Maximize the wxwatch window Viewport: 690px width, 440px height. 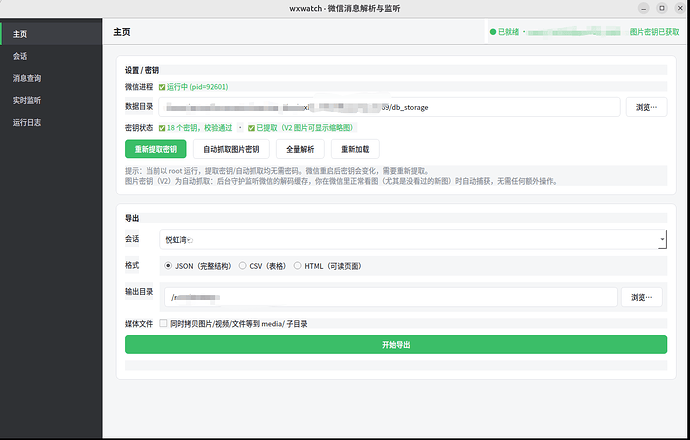tap(661, 8)
